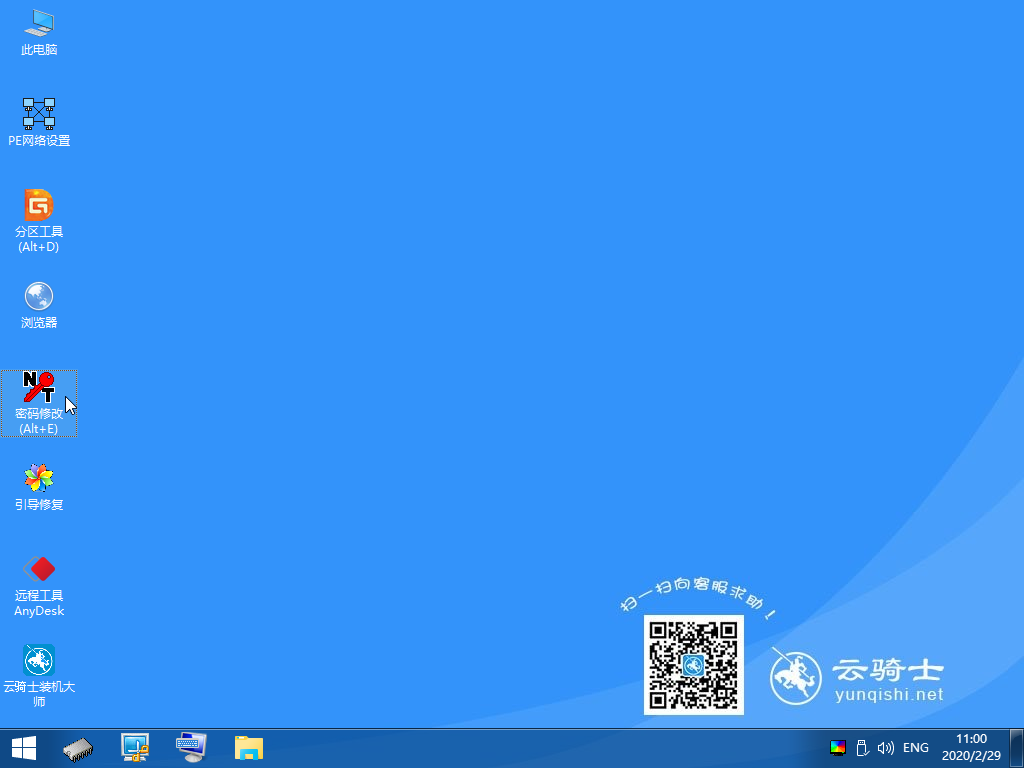Open the 引导修复 boot repair icon
1024x768 pixels.
[39, 487]
